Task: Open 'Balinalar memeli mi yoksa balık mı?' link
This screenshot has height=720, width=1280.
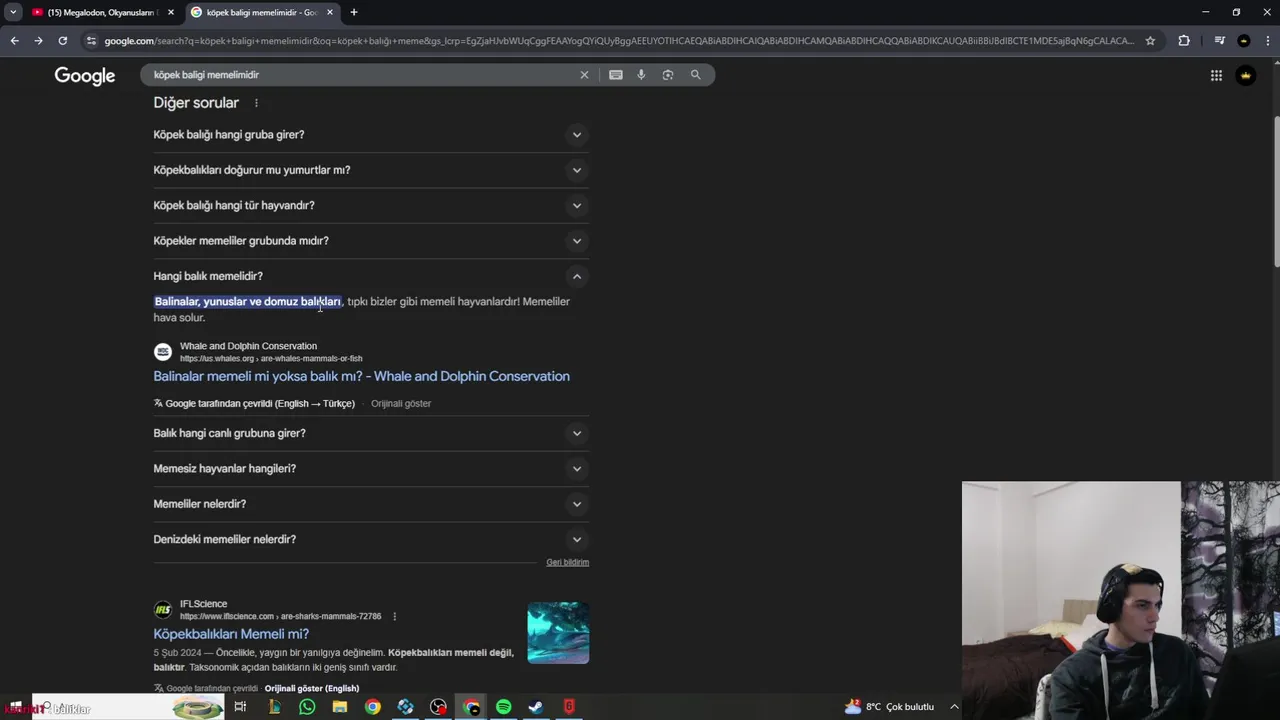Action: coord(361,377)
